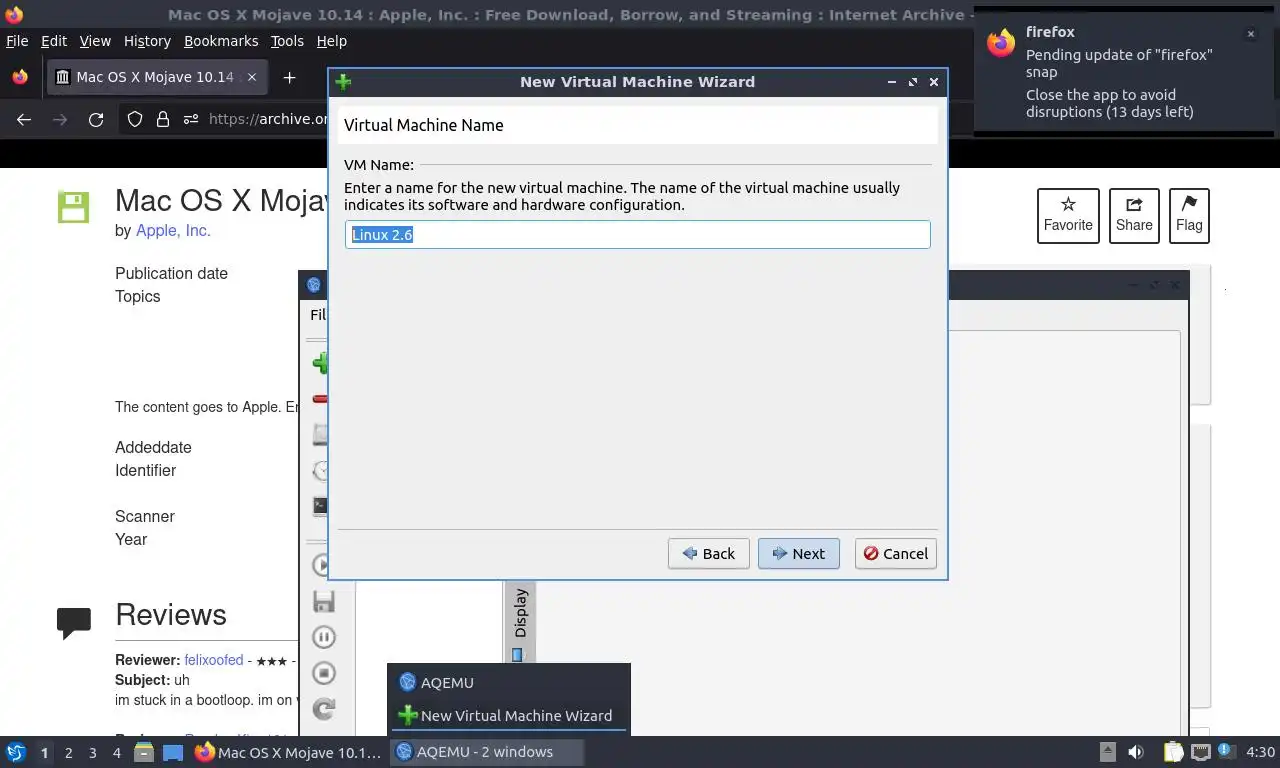Maximize the New Virtual Machine Wizard
1280x768 pixels.
[913, 82]
